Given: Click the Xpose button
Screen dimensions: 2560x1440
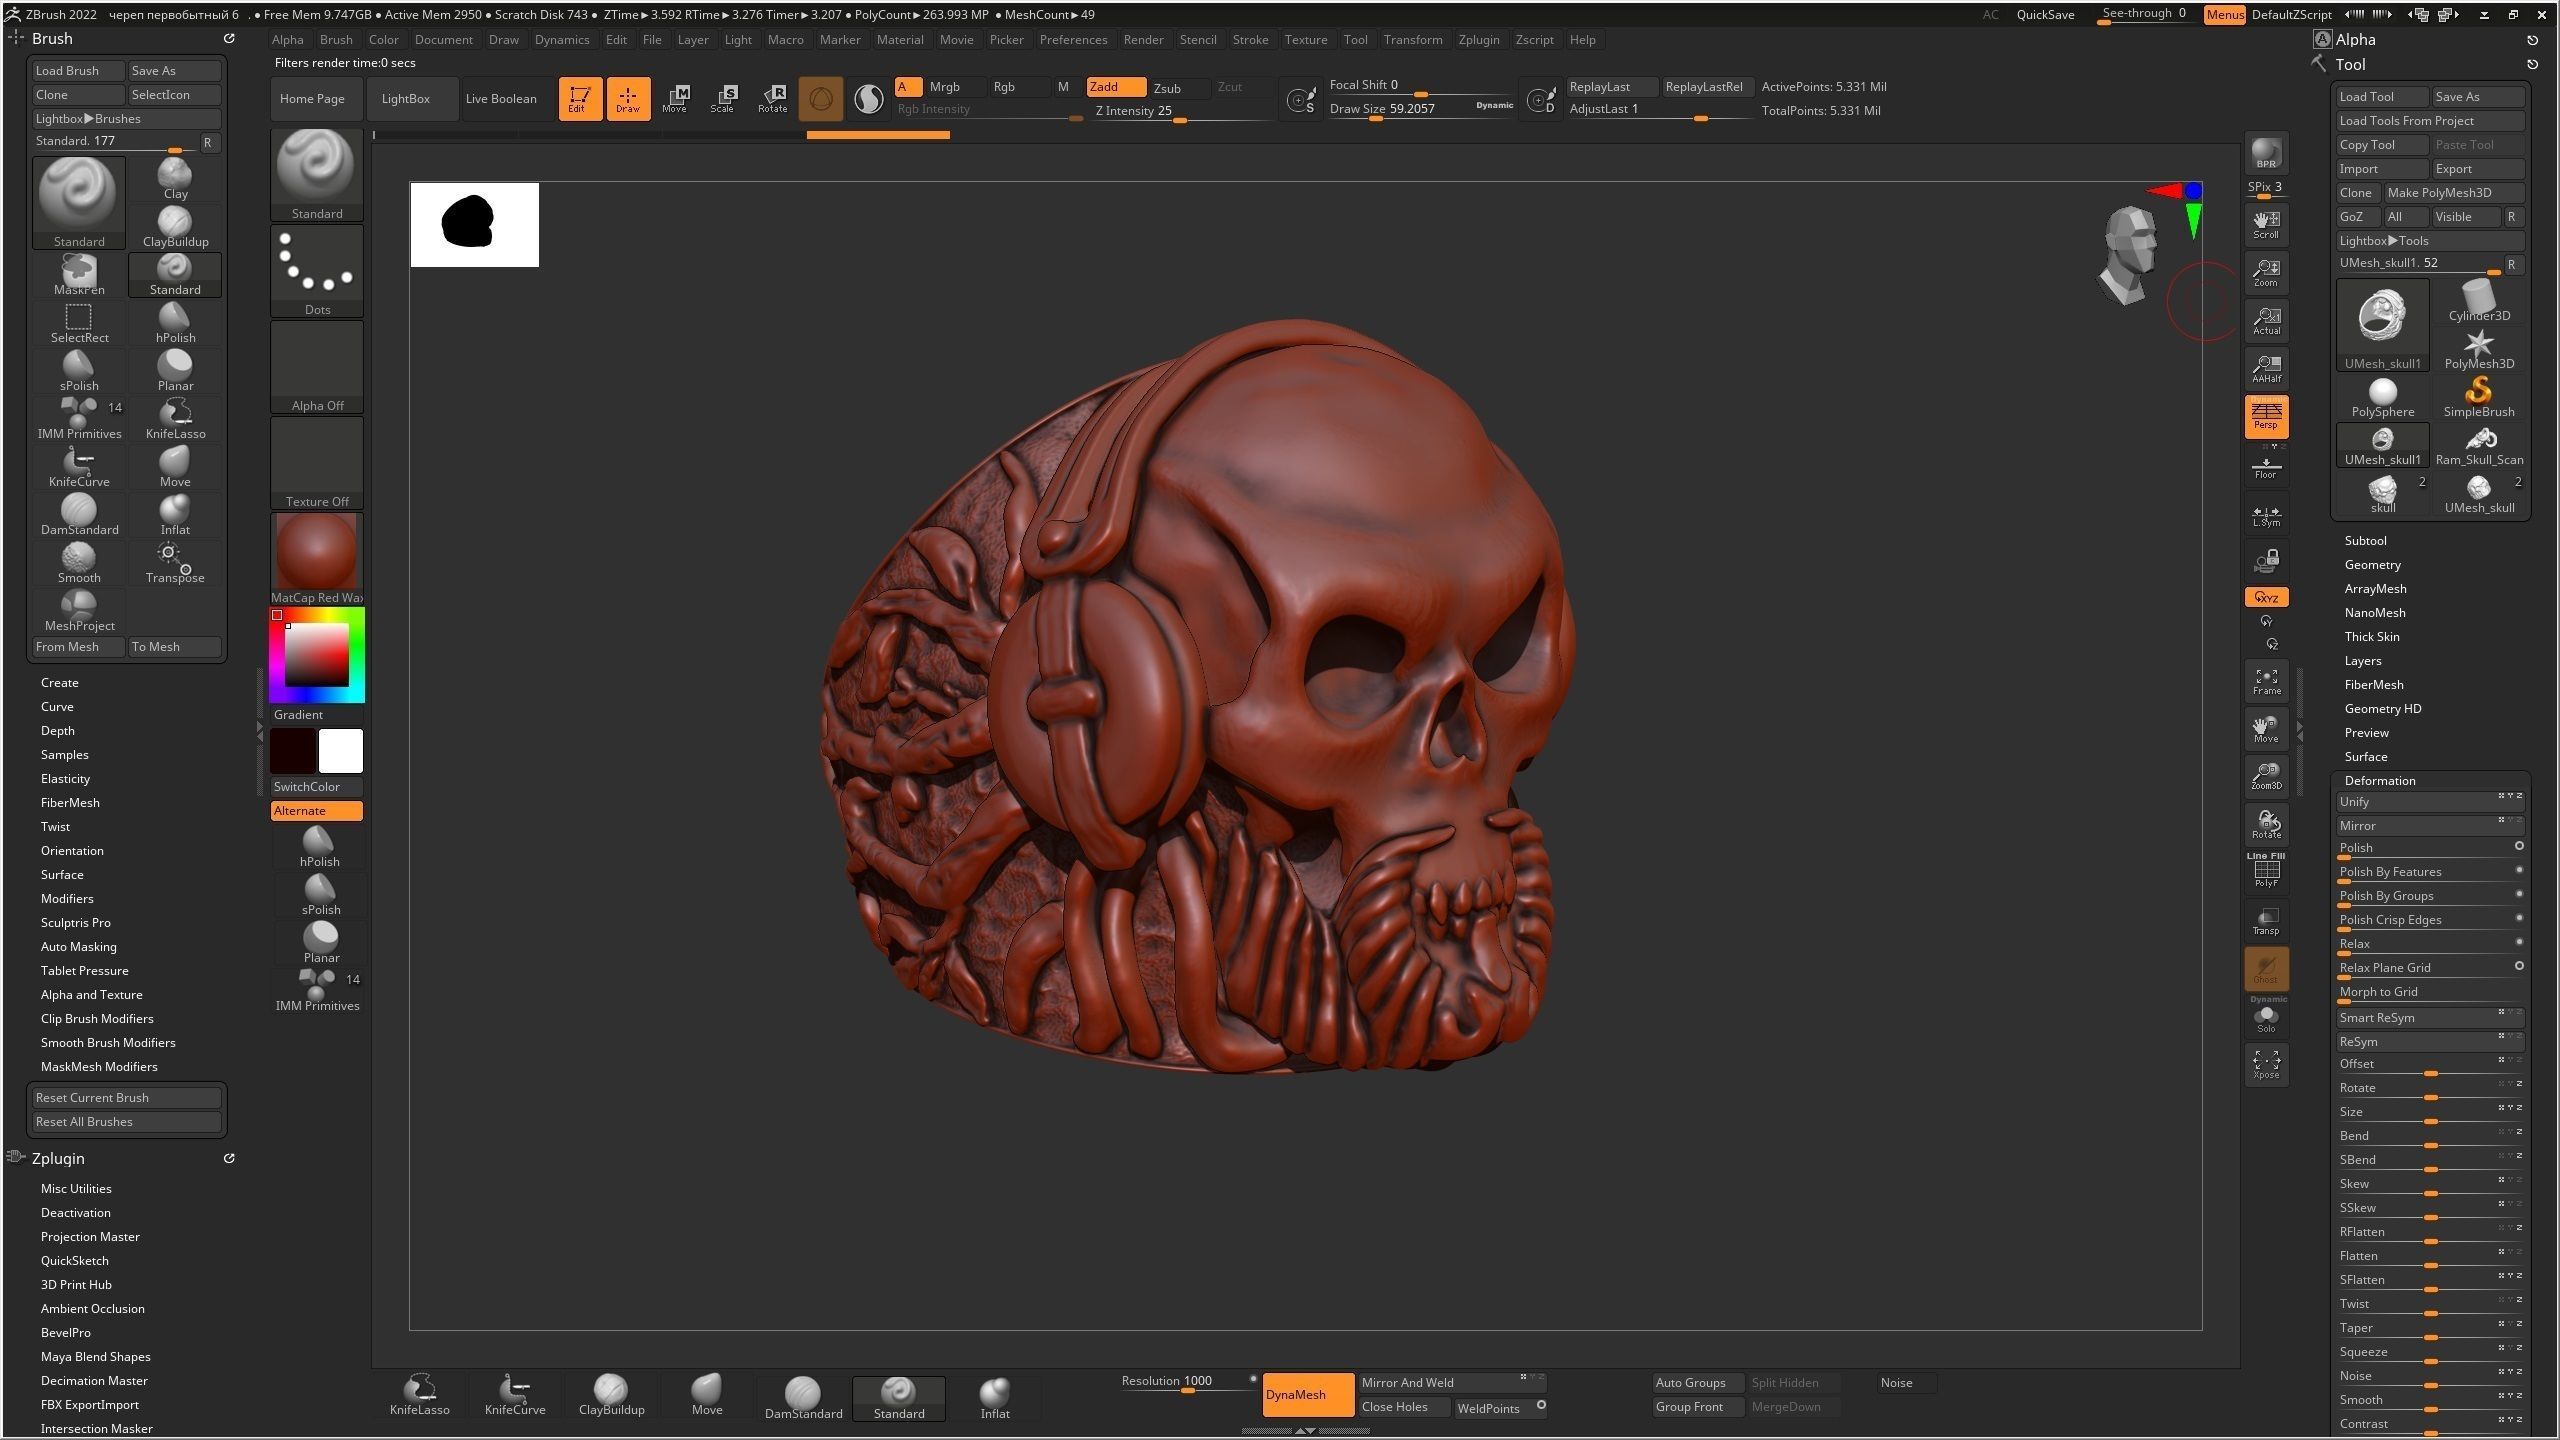Looking at the screenshot, I should tap(2266, 1064).
